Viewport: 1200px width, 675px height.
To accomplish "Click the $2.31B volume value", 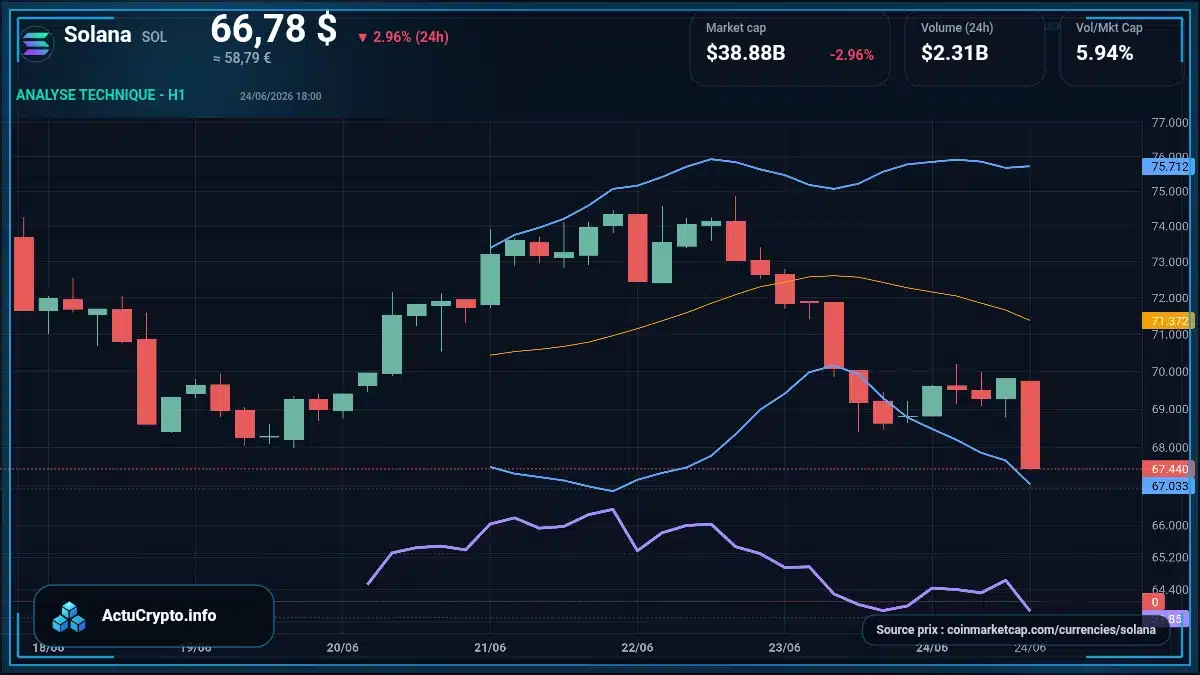I will 954,54.
